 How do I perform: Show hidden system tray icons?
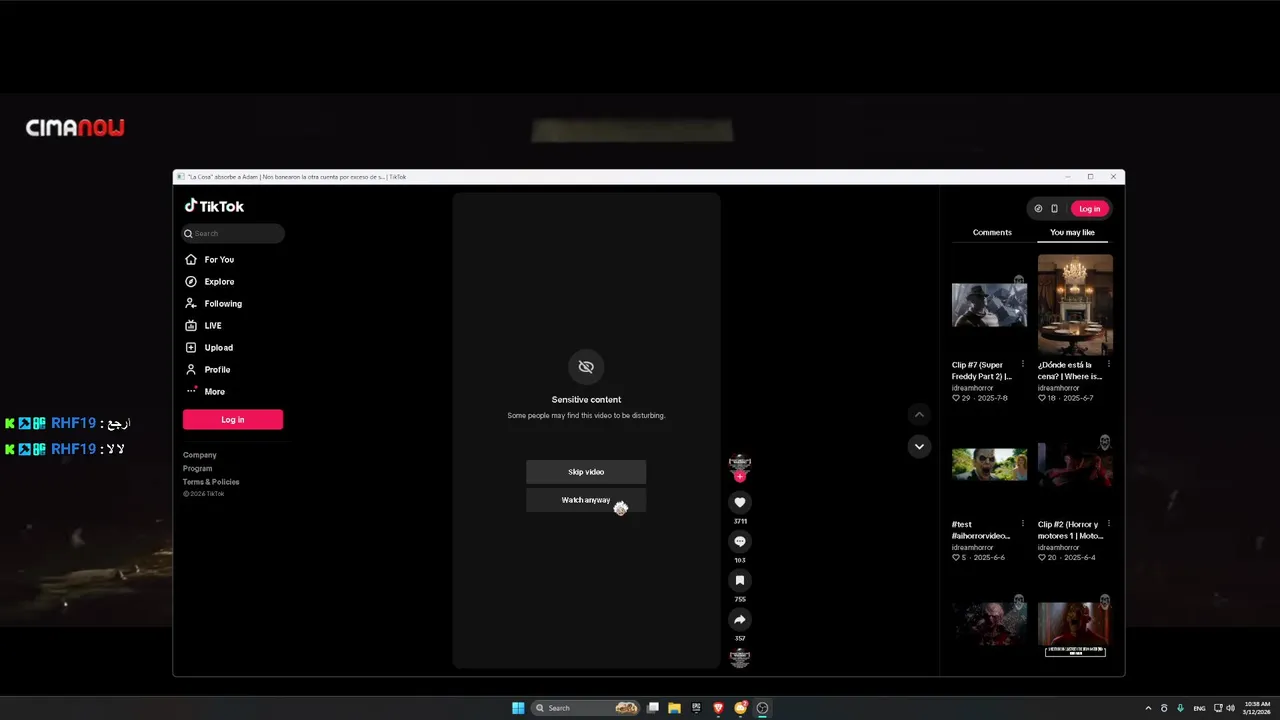pyautogui.click(x=1148, y=708)
